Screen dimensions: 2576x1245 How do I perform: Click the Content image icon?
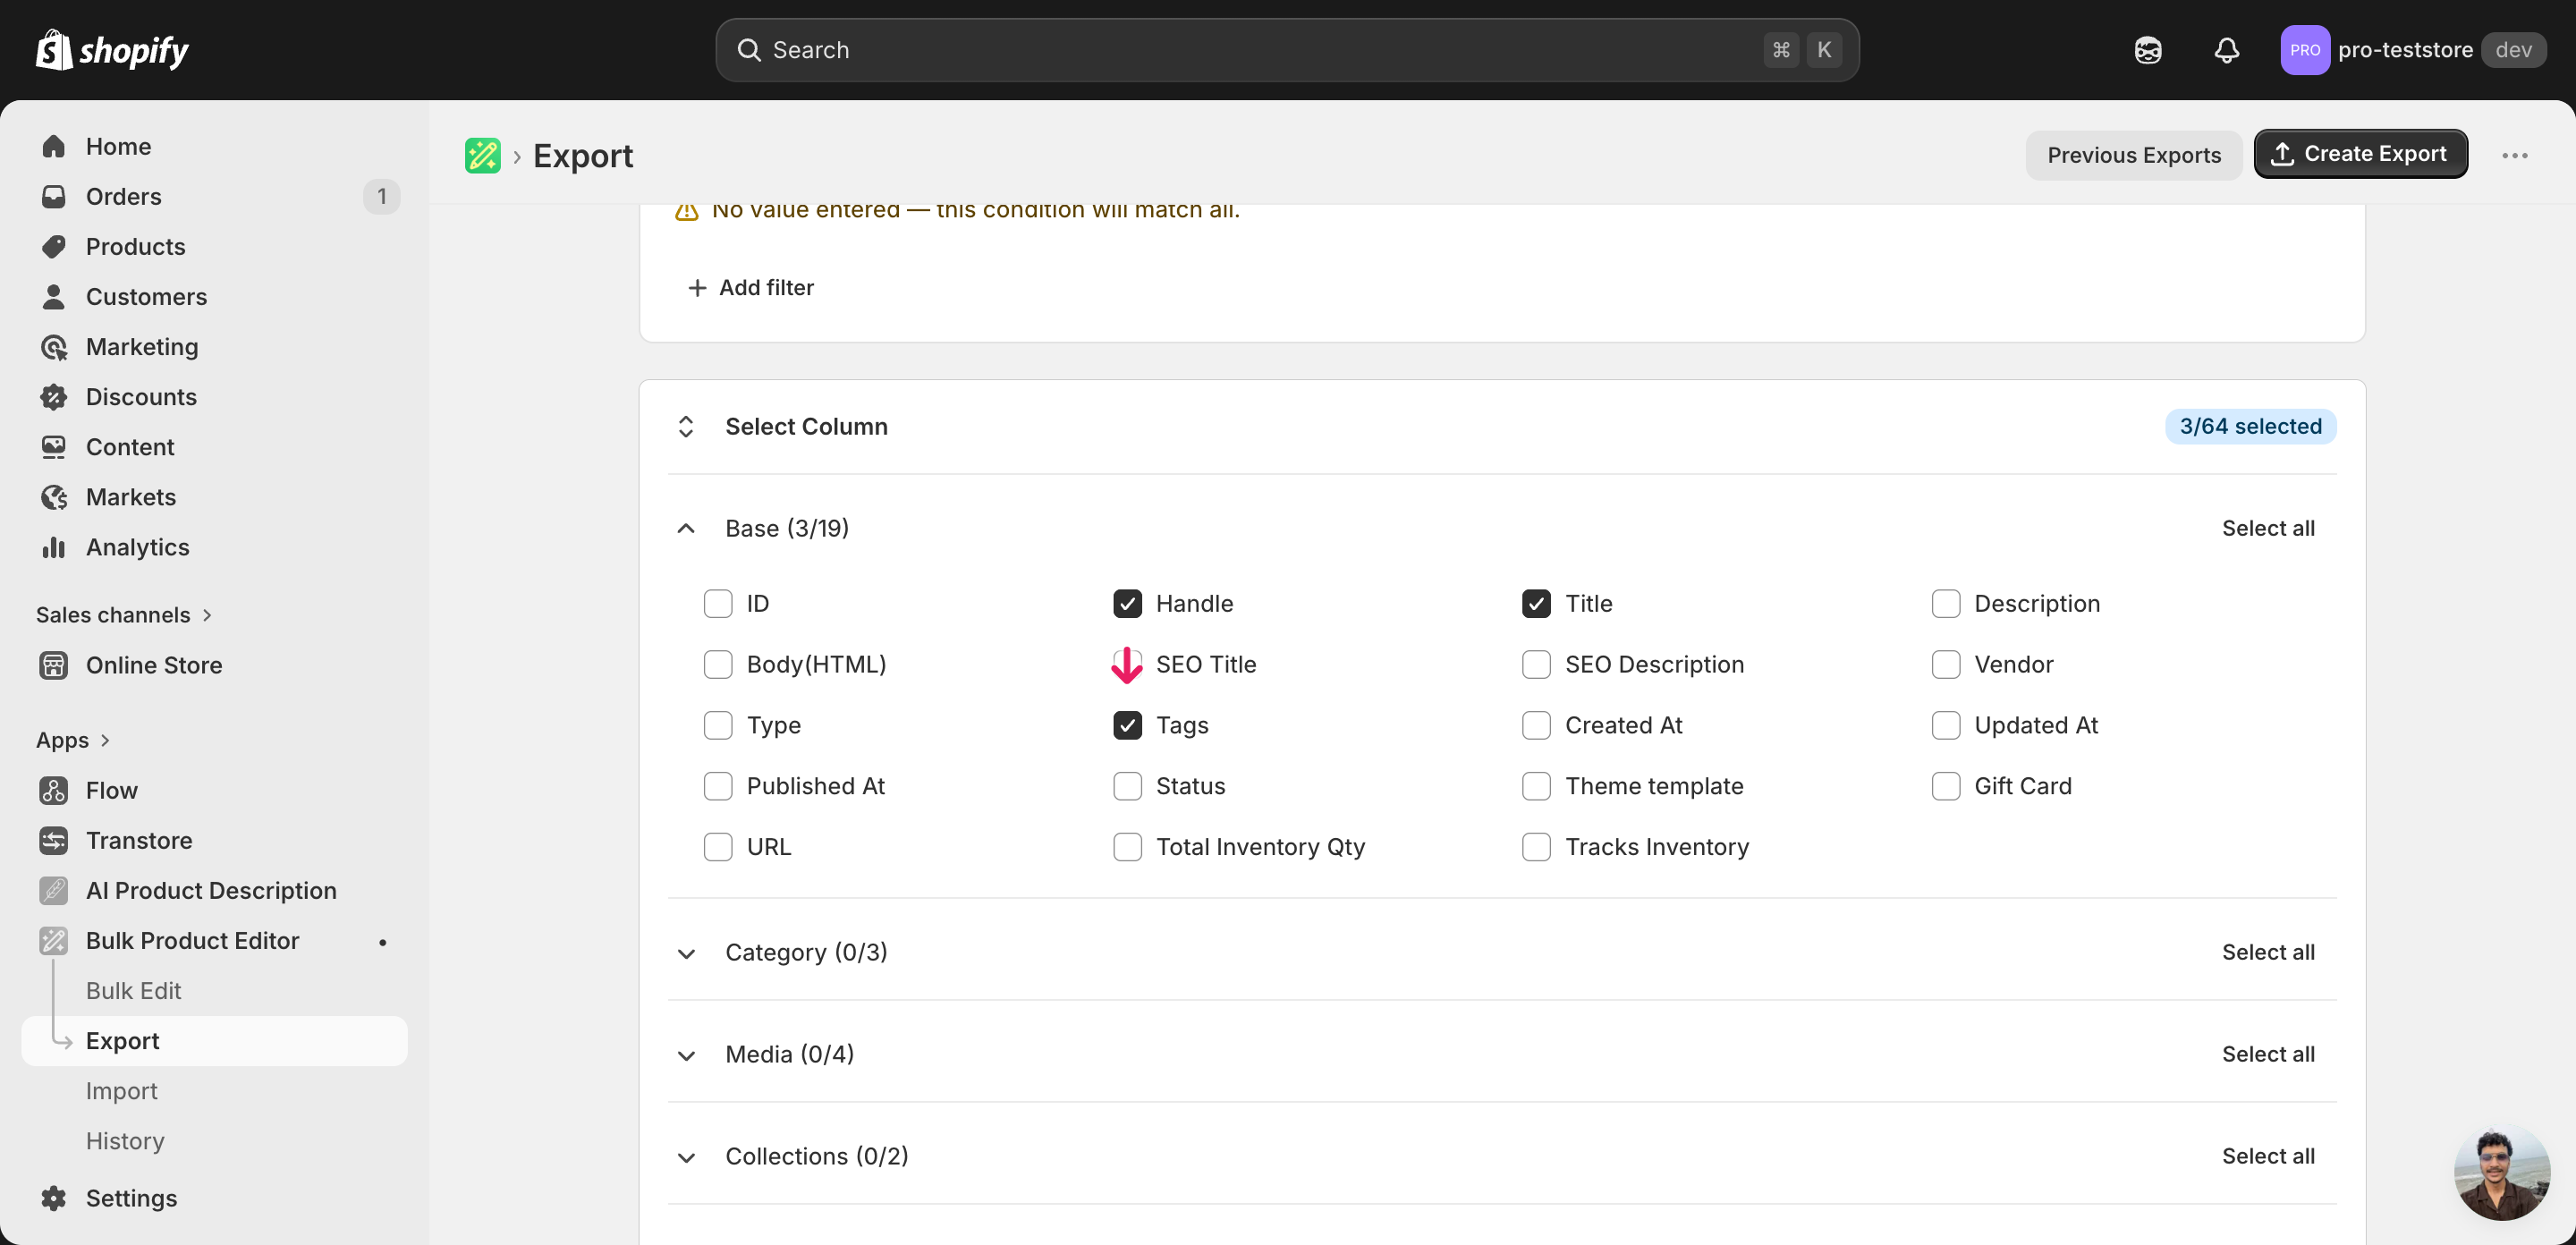click(54, 446)
